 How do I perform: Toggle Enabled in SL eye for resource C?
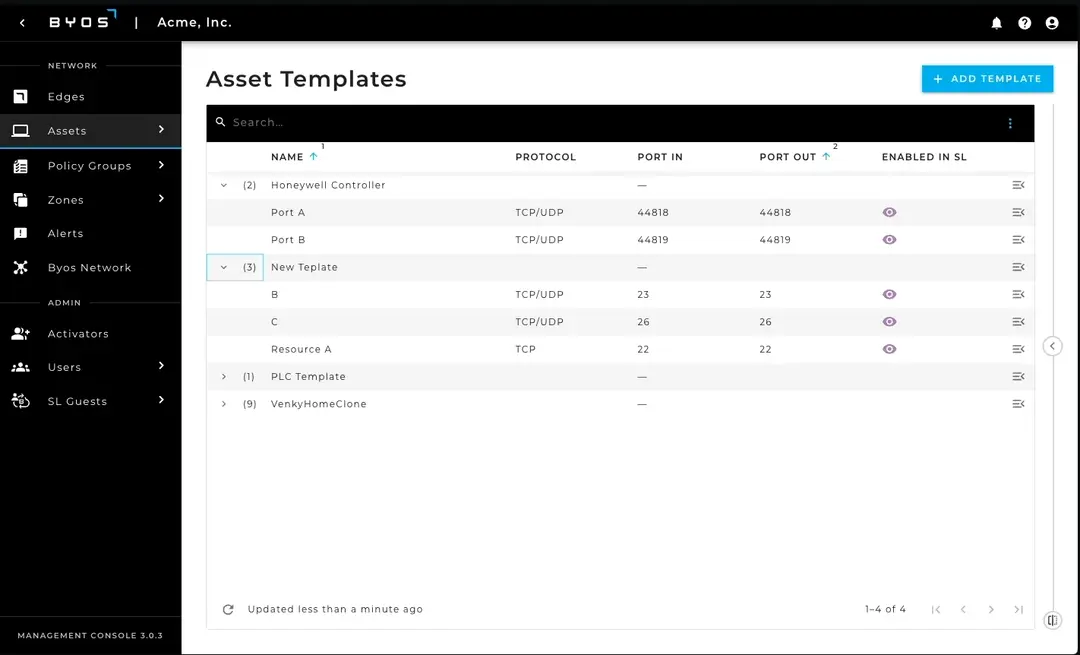(x=889, y=322)
